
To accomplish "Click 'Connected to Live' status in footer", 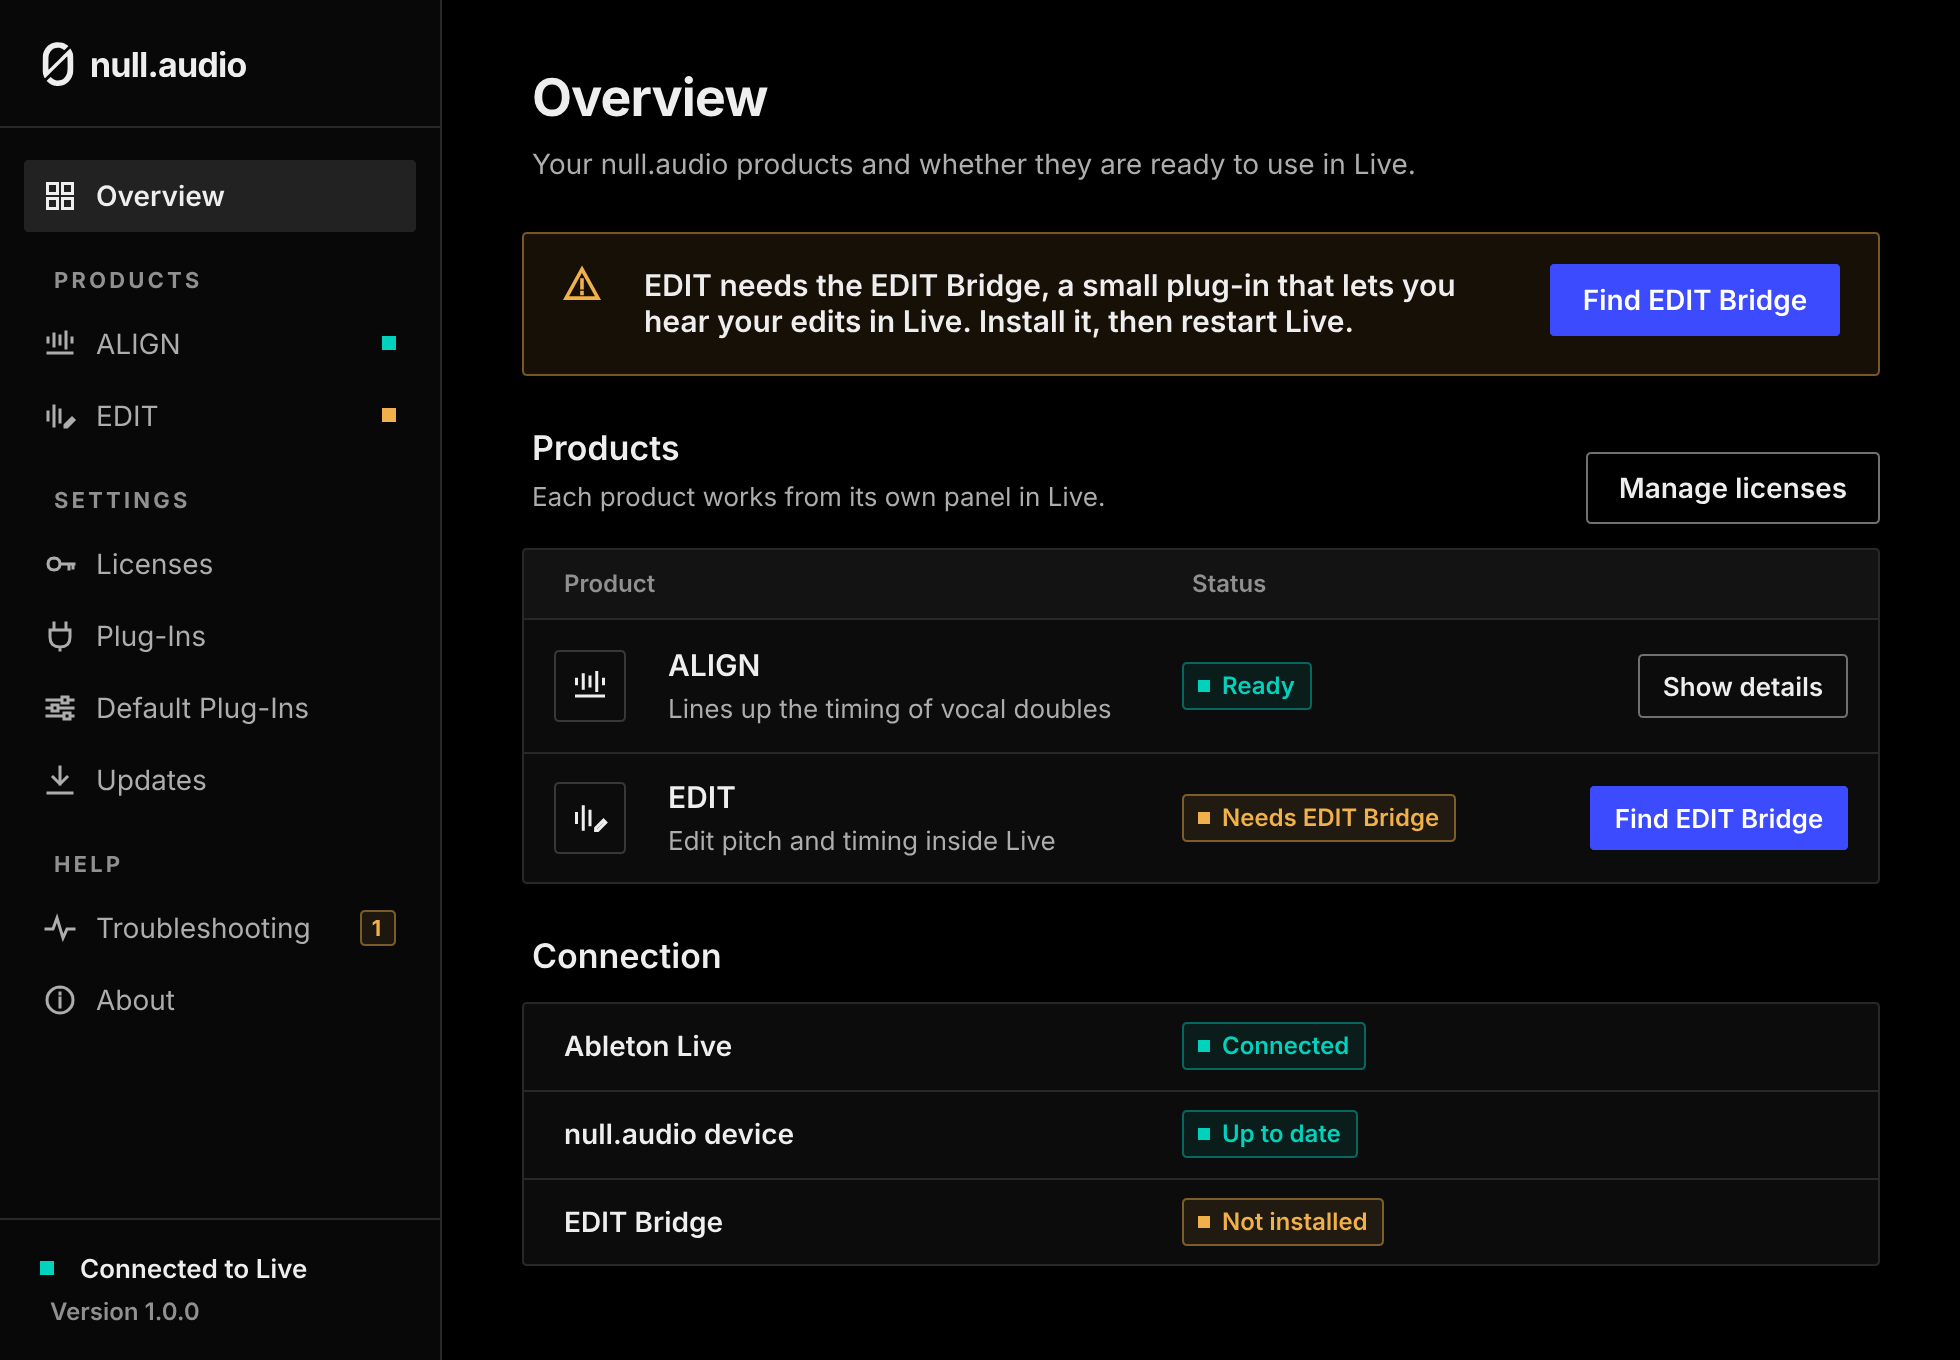I will click(x=193, y=1268).
